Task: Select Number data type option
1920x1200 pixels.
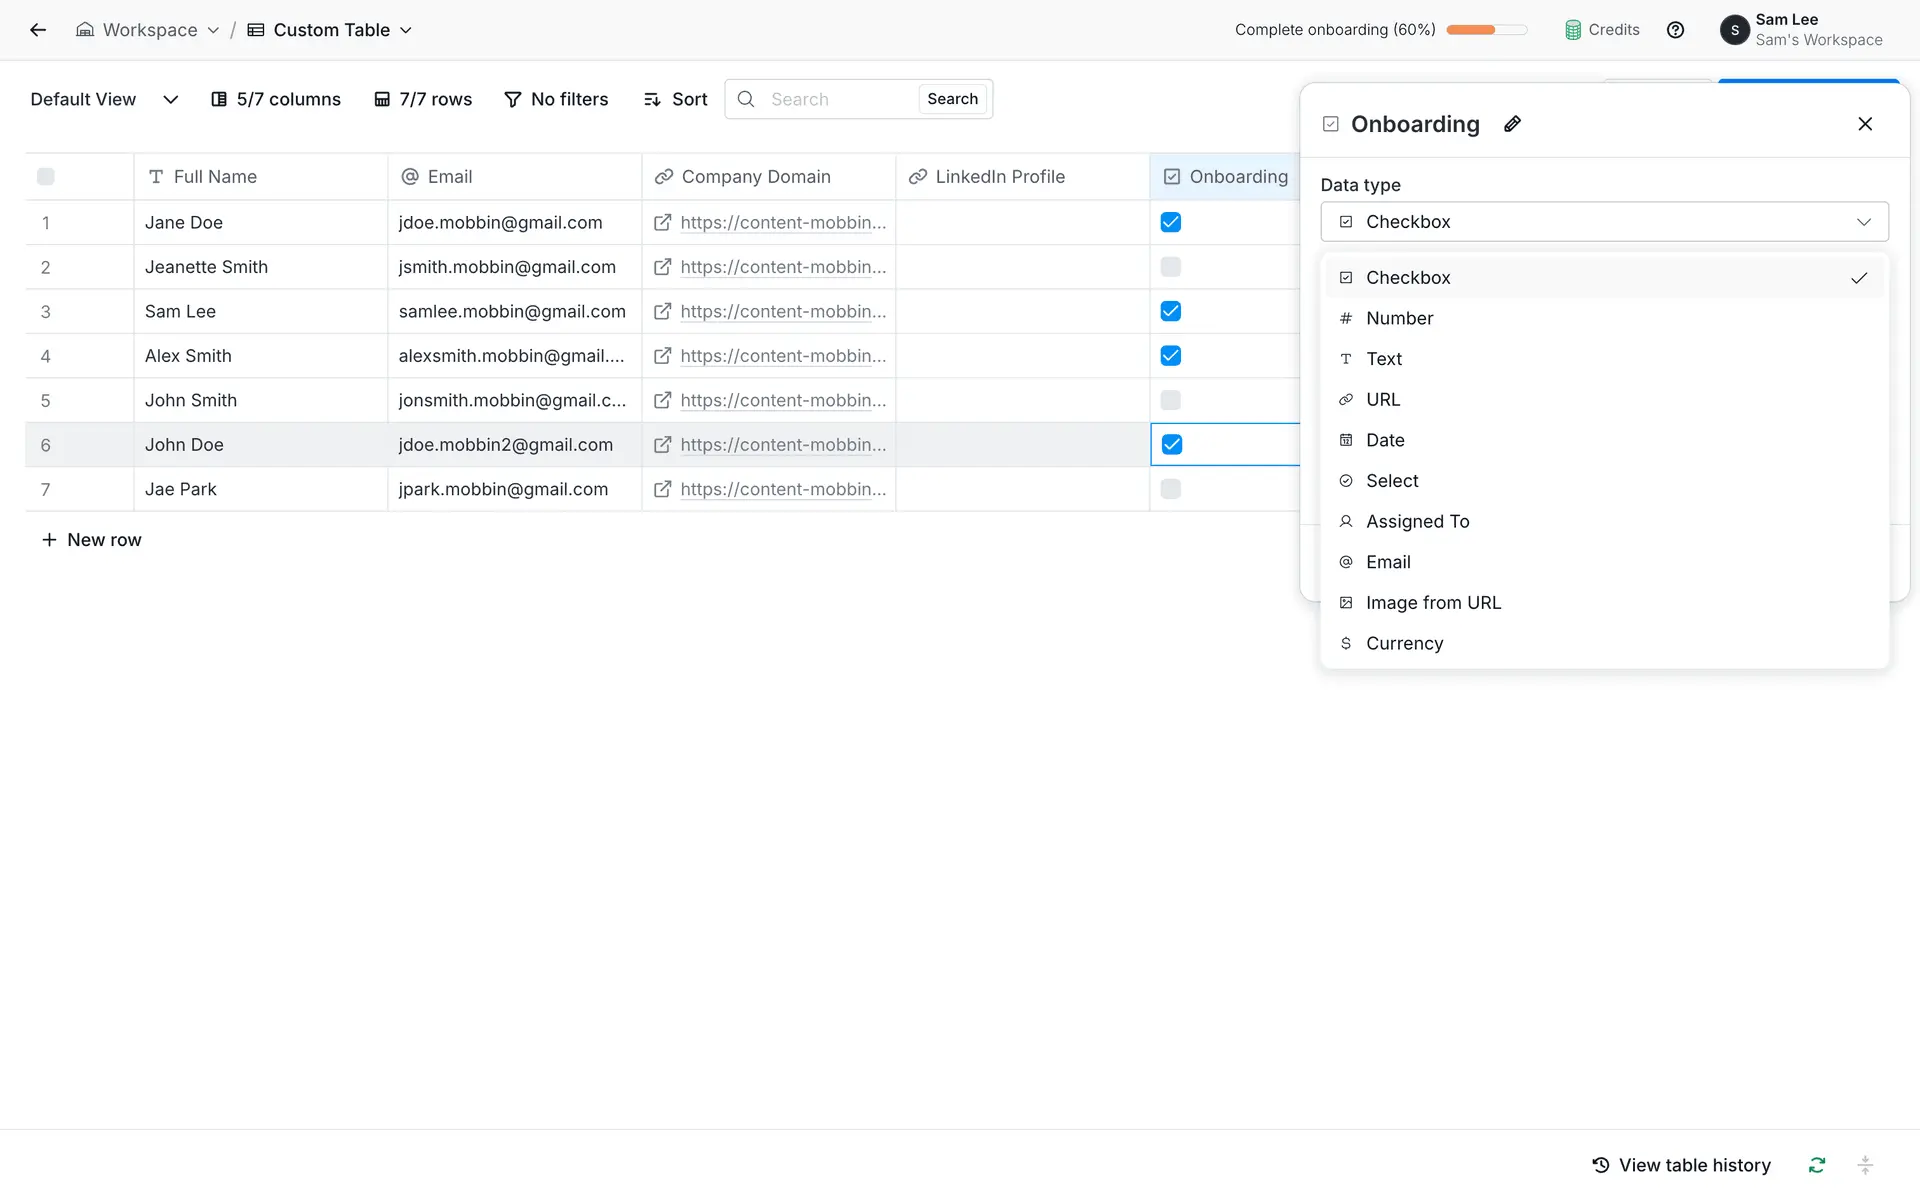Action: [x=1399, y=318]
